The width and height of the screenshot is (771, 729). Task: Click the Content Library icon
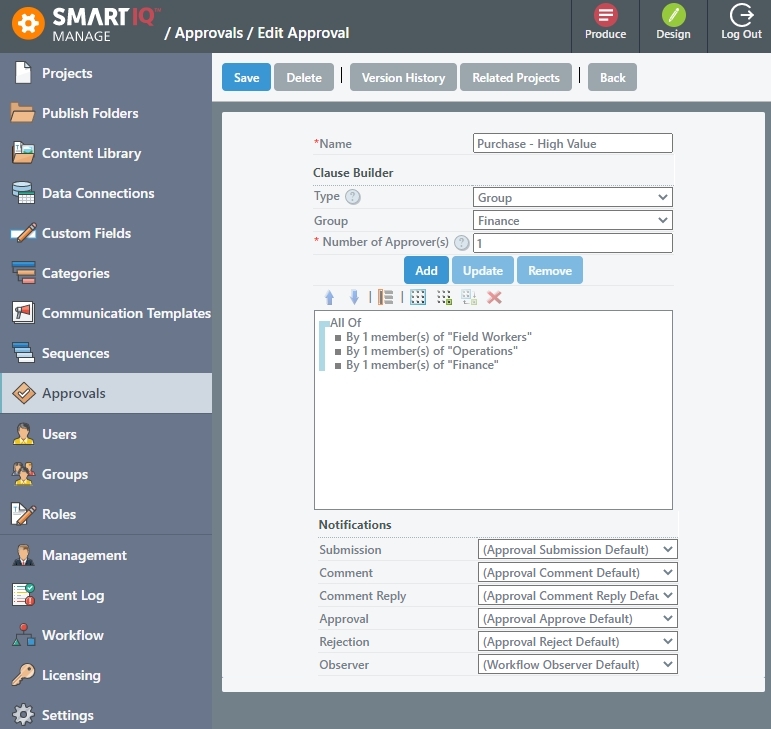23,153
